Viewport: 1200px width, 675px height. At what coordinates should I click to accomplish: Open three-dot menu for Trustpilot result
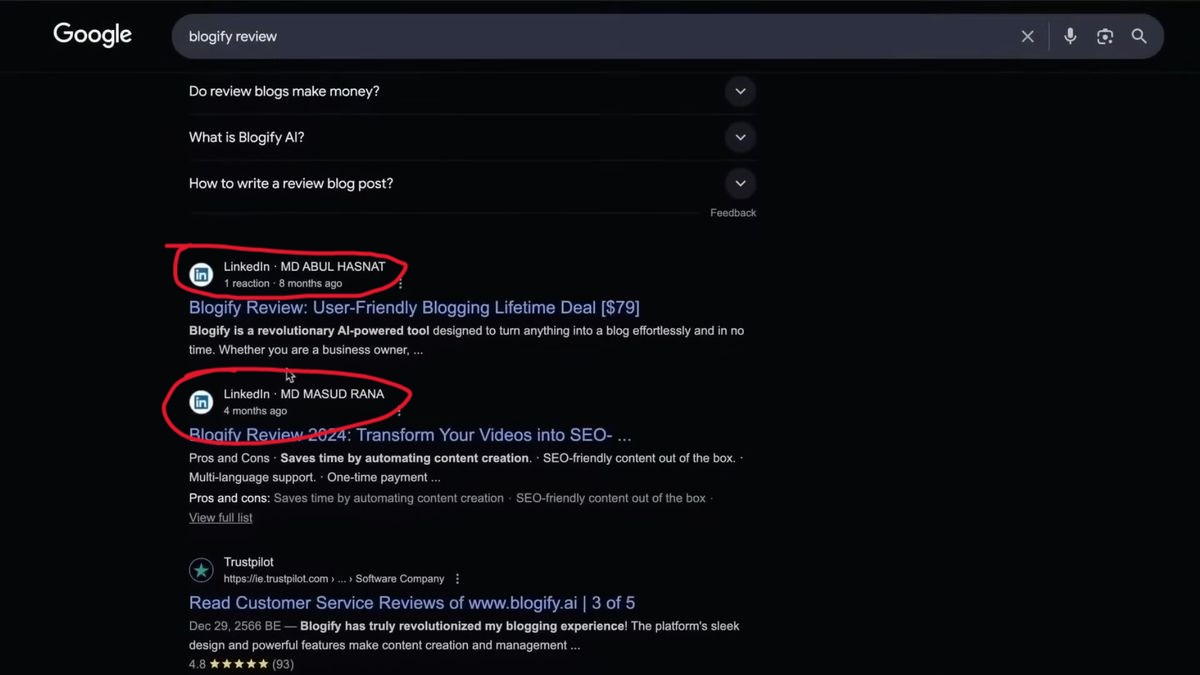click(x=458, y=579)
